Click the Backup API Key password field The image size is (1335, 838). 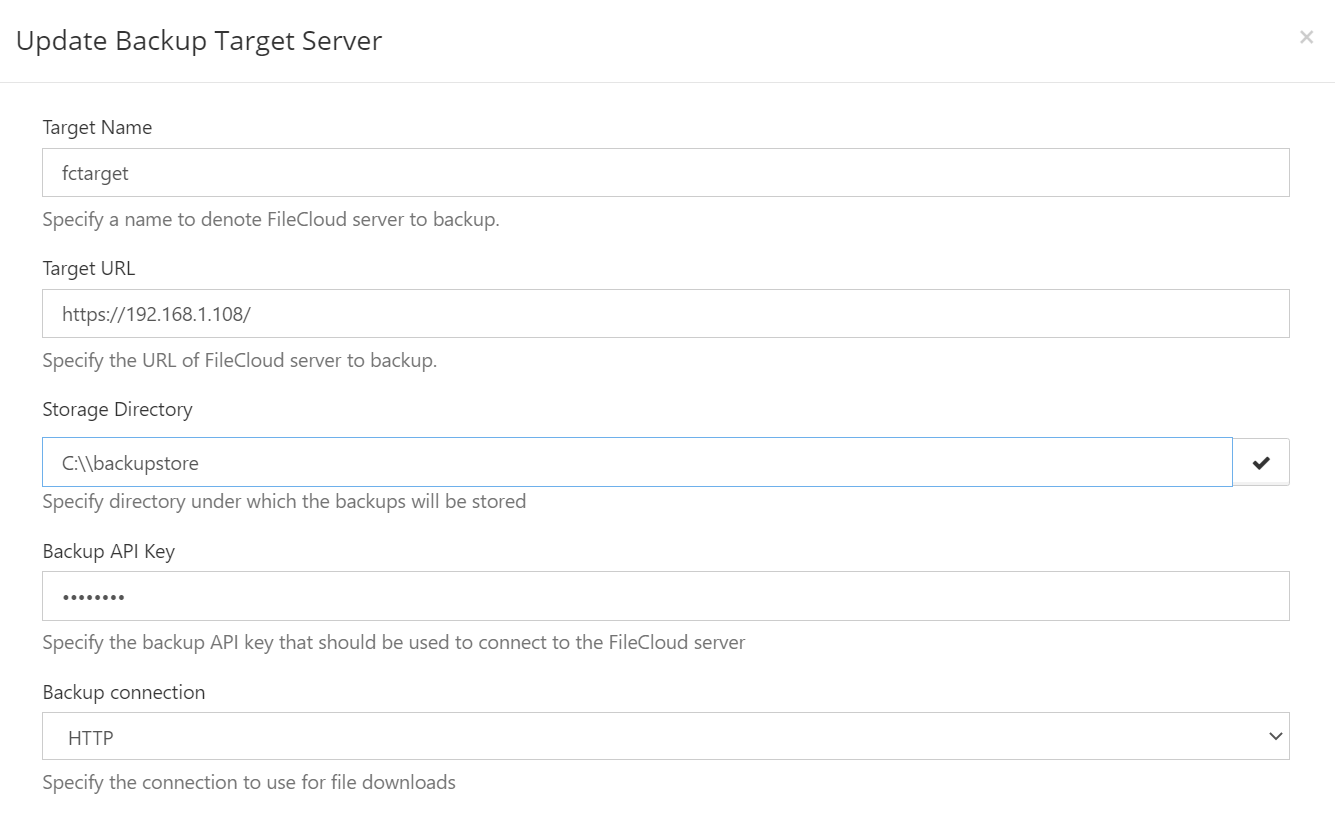tap(665, 596)
